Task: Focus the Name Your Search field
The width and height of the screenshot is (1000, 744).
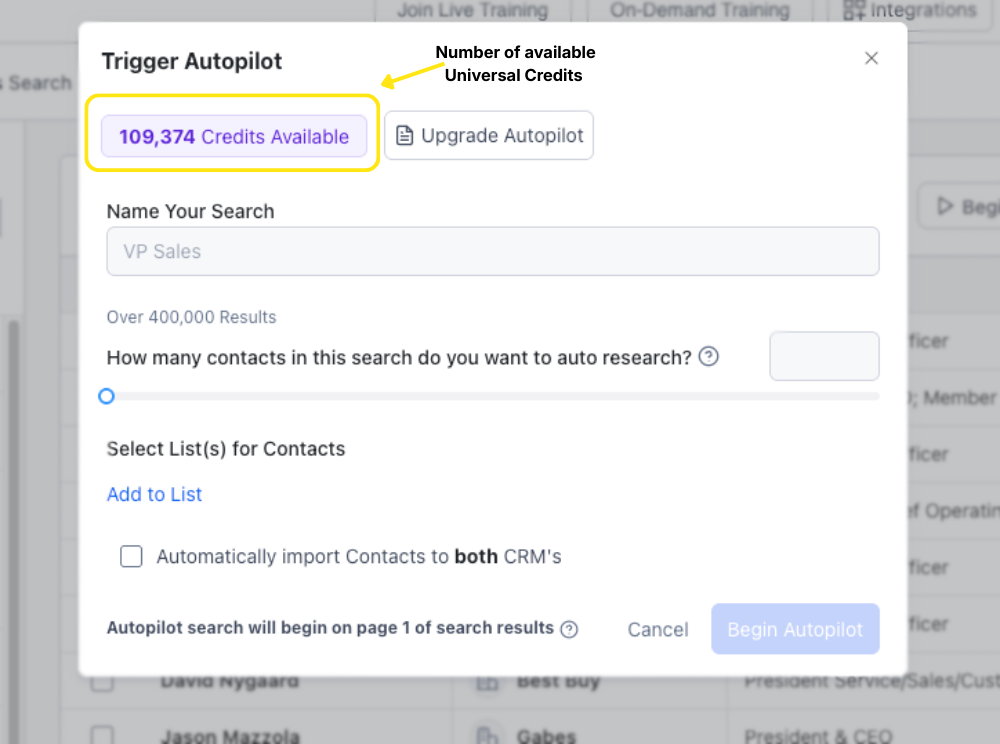Action: [x=492, y=252]
